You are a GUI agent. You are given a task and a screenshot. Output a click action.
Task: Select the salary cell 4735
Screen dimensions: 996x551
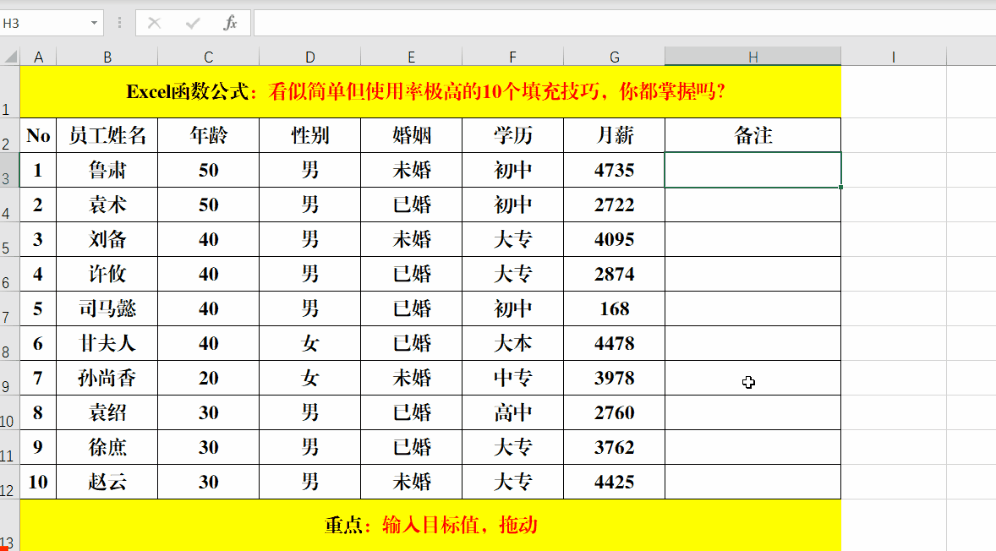point(614,170)
